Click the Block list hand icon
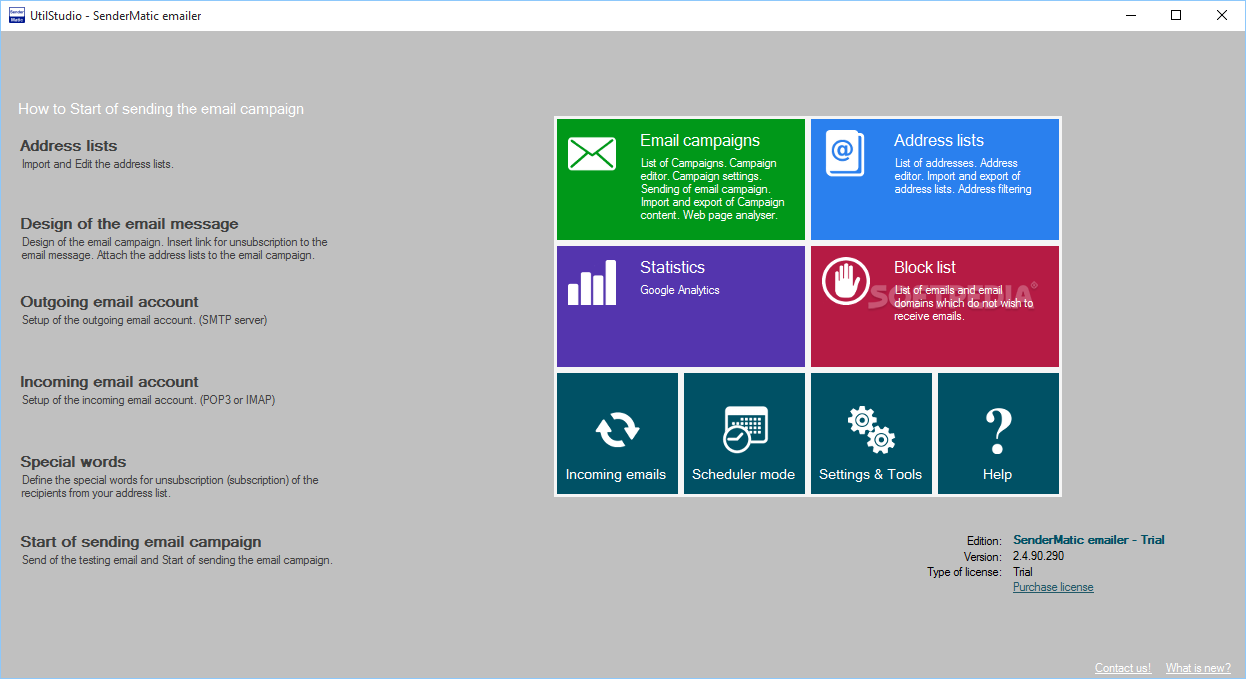1246x679 pixels. pos(846,281)
